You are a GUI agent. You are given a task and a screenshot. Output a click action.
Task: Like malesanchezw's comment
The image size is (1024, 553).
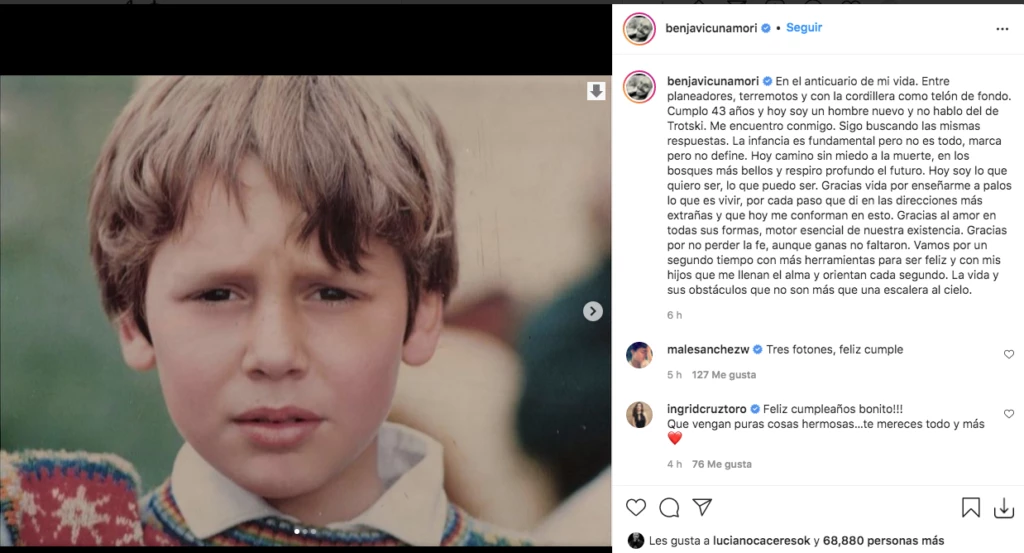1008,354
